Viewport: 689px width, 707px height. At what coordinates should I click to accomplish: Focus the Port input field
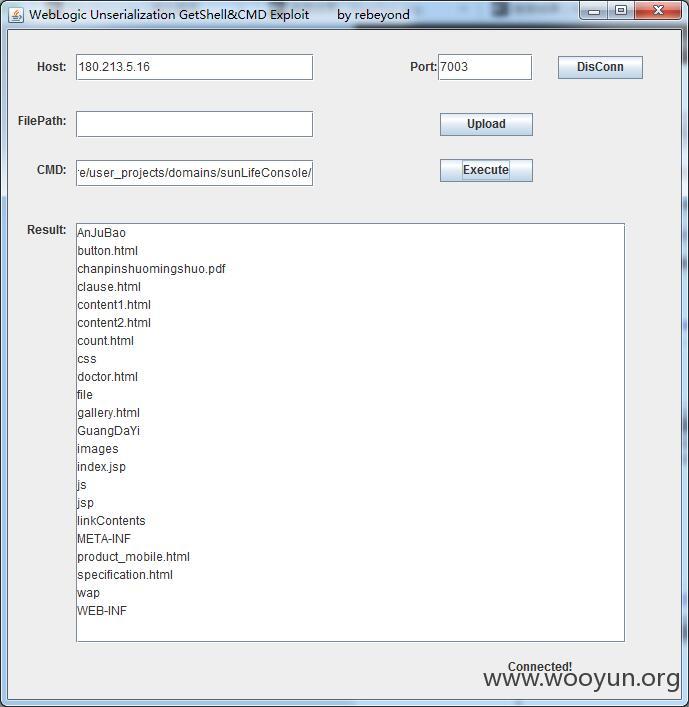(485, 67)
